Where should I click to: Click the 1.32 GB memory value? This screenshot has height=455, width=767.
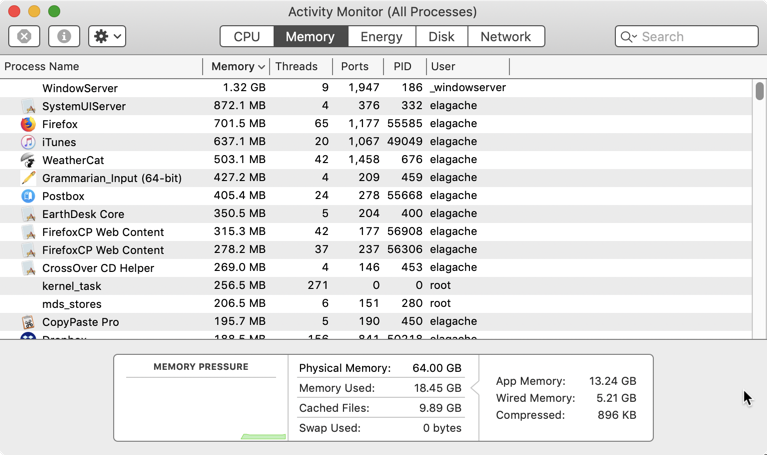click(244, 88)
